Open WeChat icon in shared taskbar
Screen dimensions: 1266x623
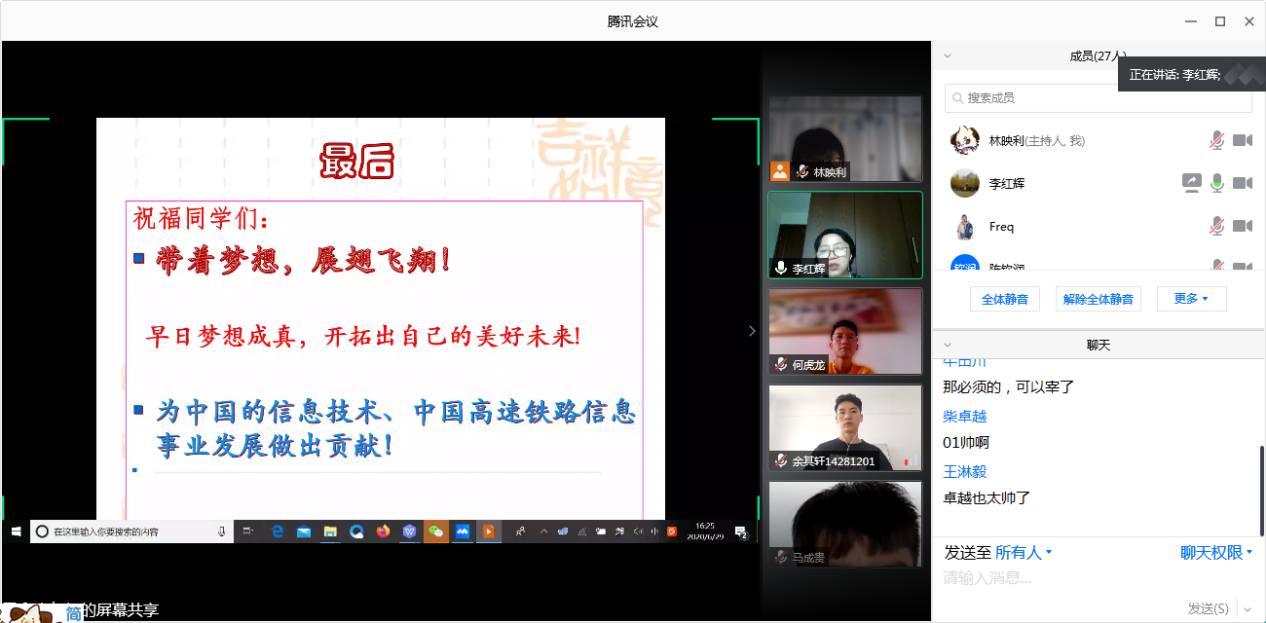(435, 532)
